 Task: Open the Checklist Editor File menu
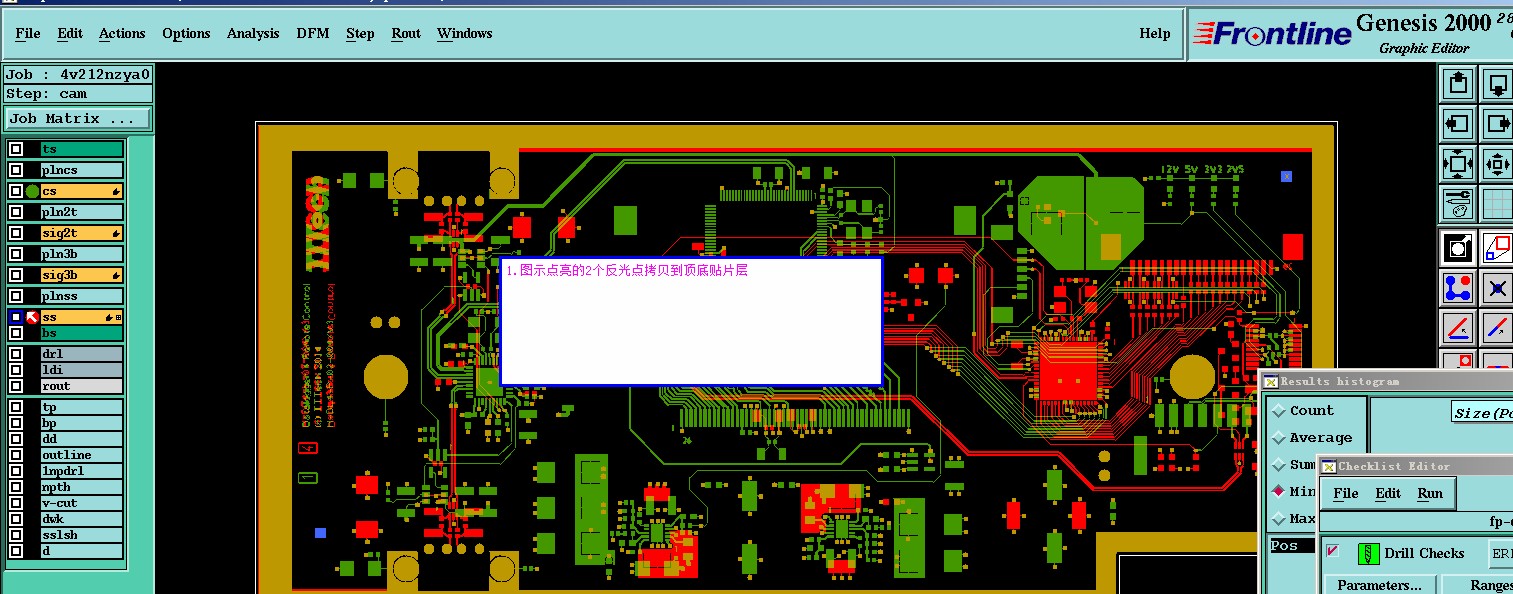click(1346, 493)
